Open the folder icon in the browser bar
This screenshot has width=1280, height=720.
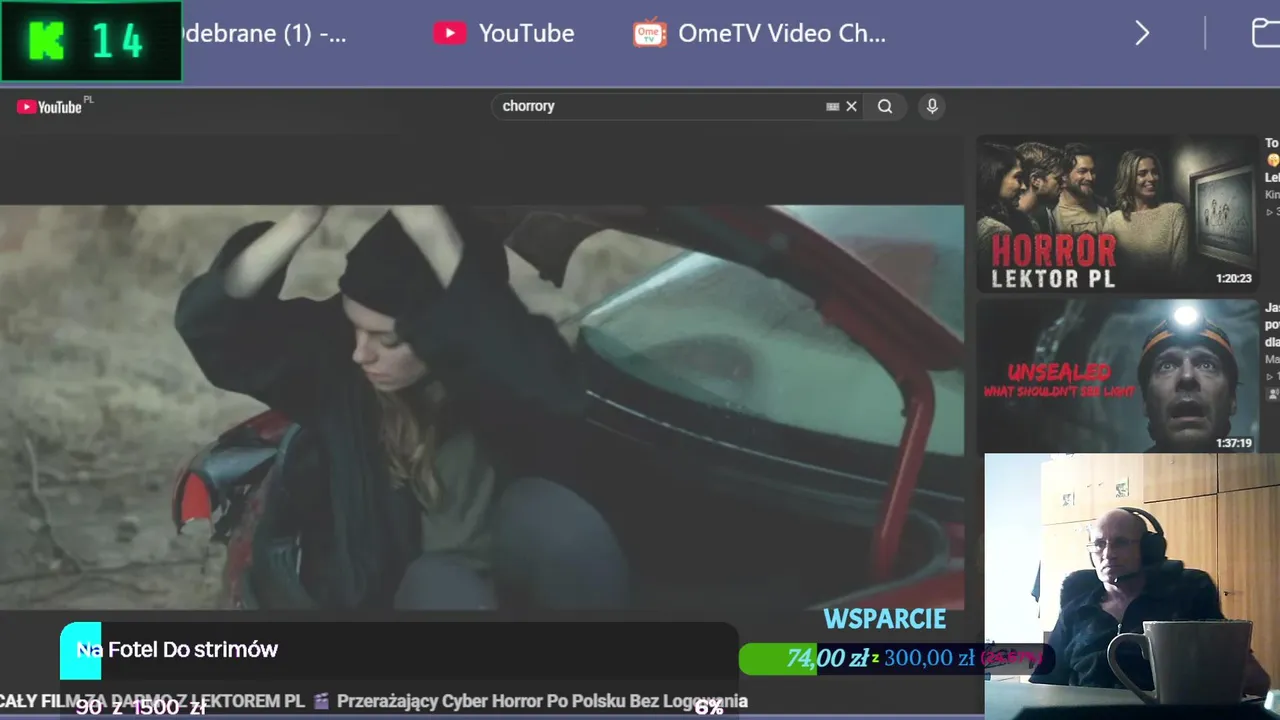tap(1266, 33)
